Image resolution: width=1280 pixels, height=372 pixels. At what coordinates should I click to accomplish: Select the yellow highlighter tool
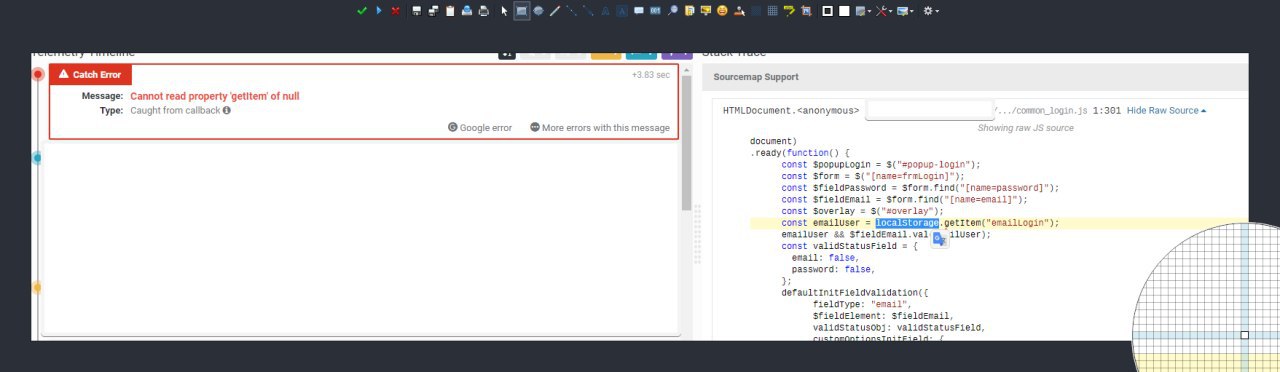789,11
